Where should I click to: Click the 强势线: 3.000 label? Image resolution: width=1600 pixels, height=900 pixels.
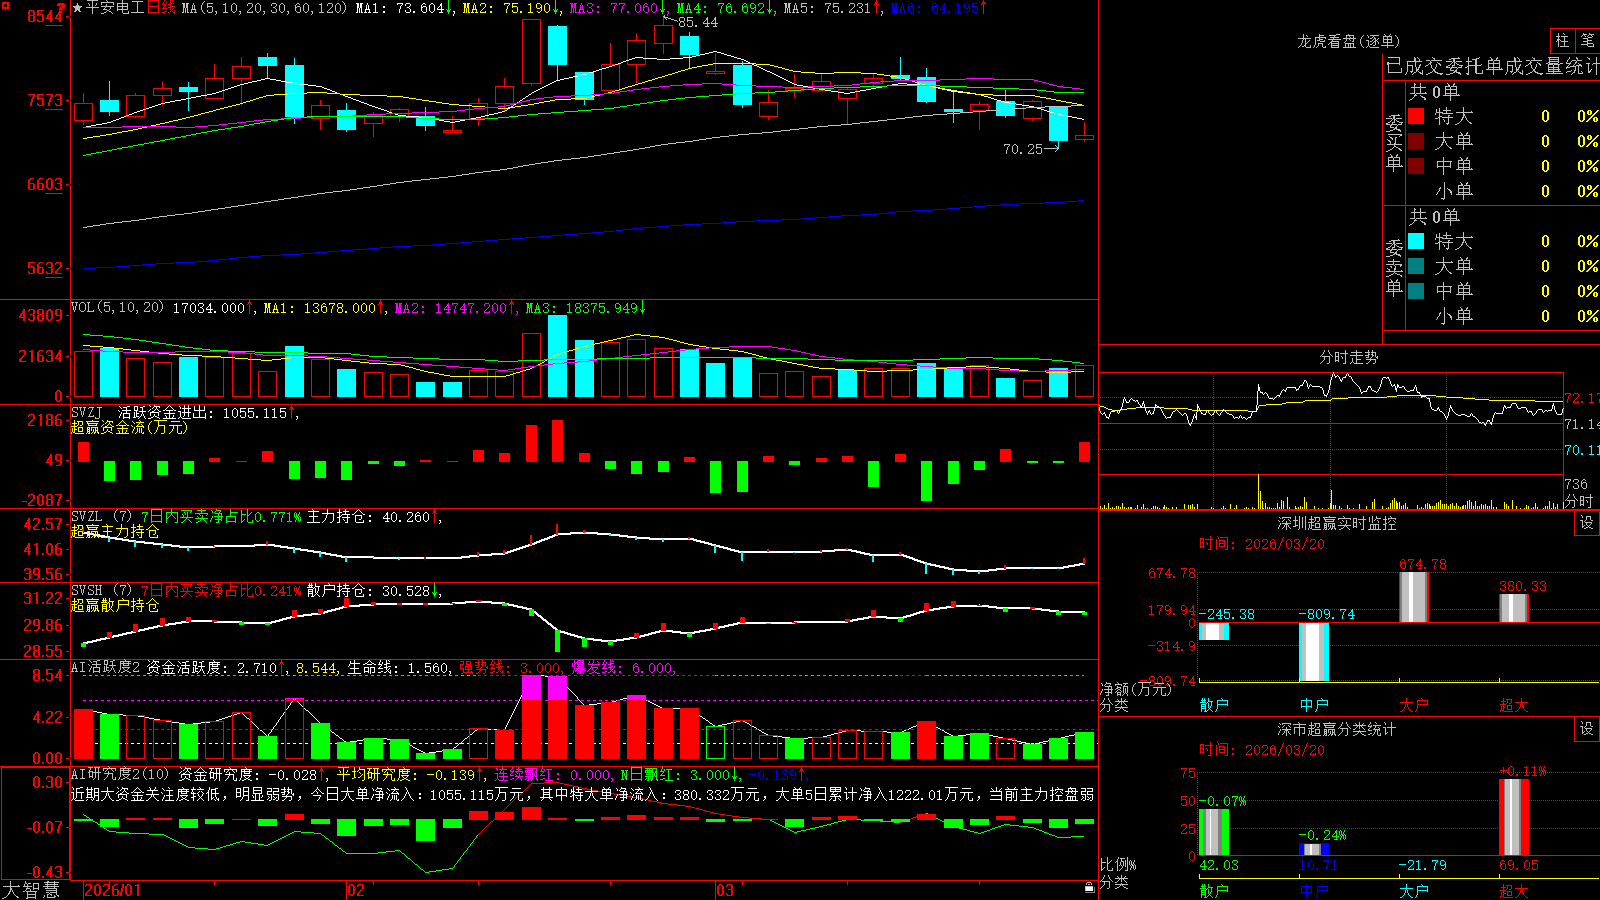pyautogui.click(x=510, y=668)
